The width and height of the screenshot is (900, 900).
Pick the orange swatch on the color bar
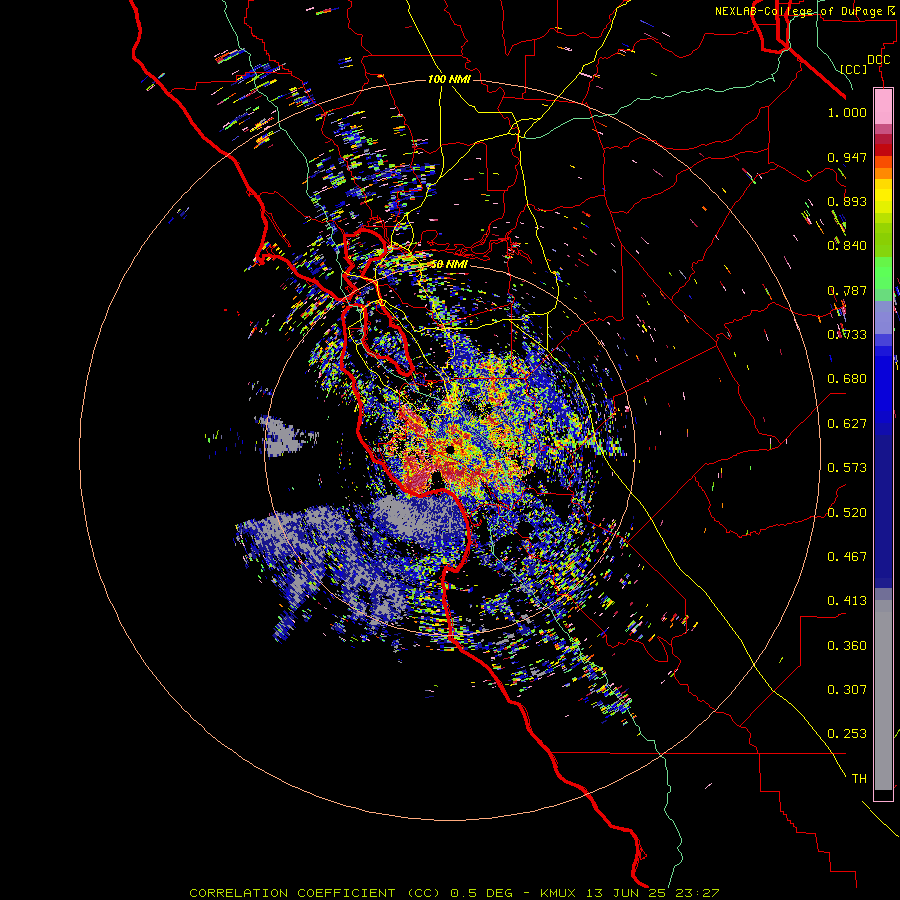(x=883, y=173)
